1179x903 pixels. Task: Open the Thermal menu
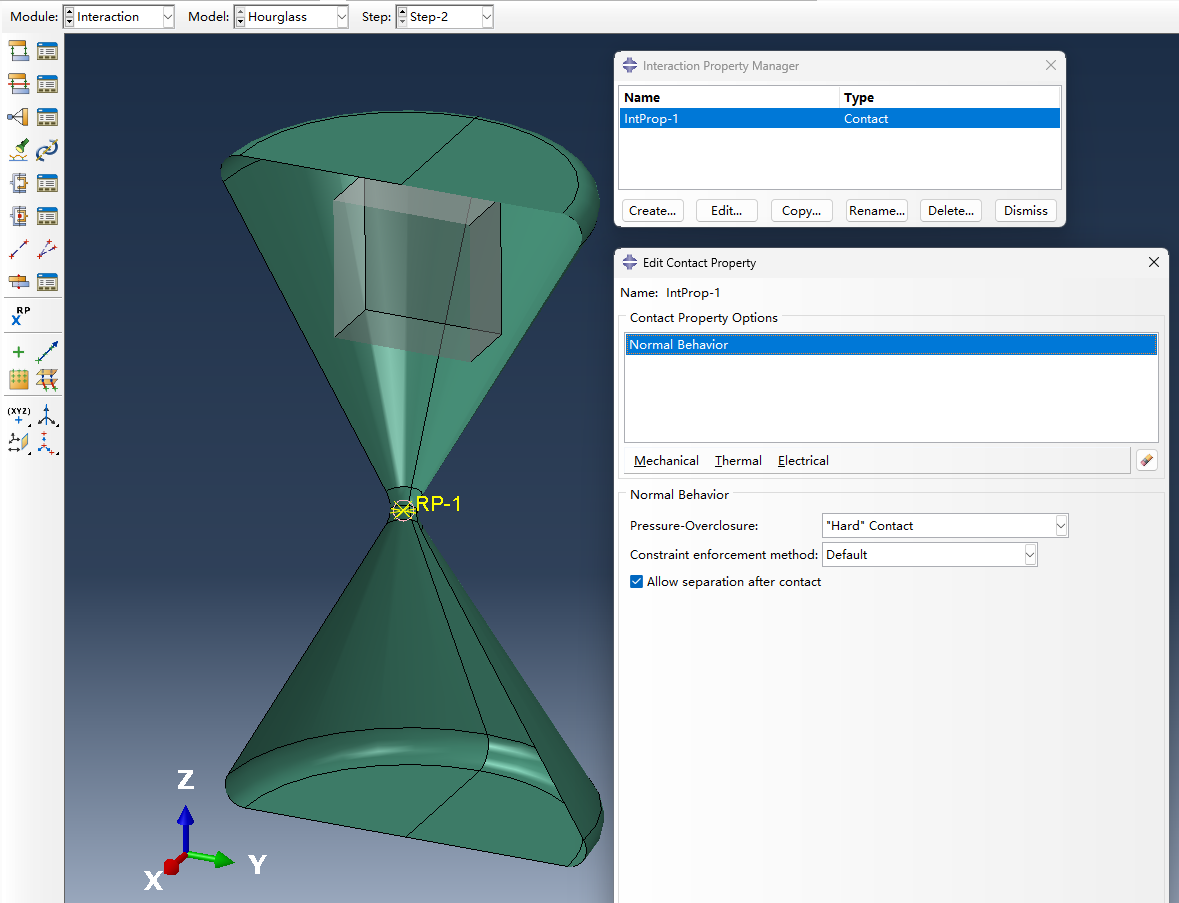(x=738, y=461)
